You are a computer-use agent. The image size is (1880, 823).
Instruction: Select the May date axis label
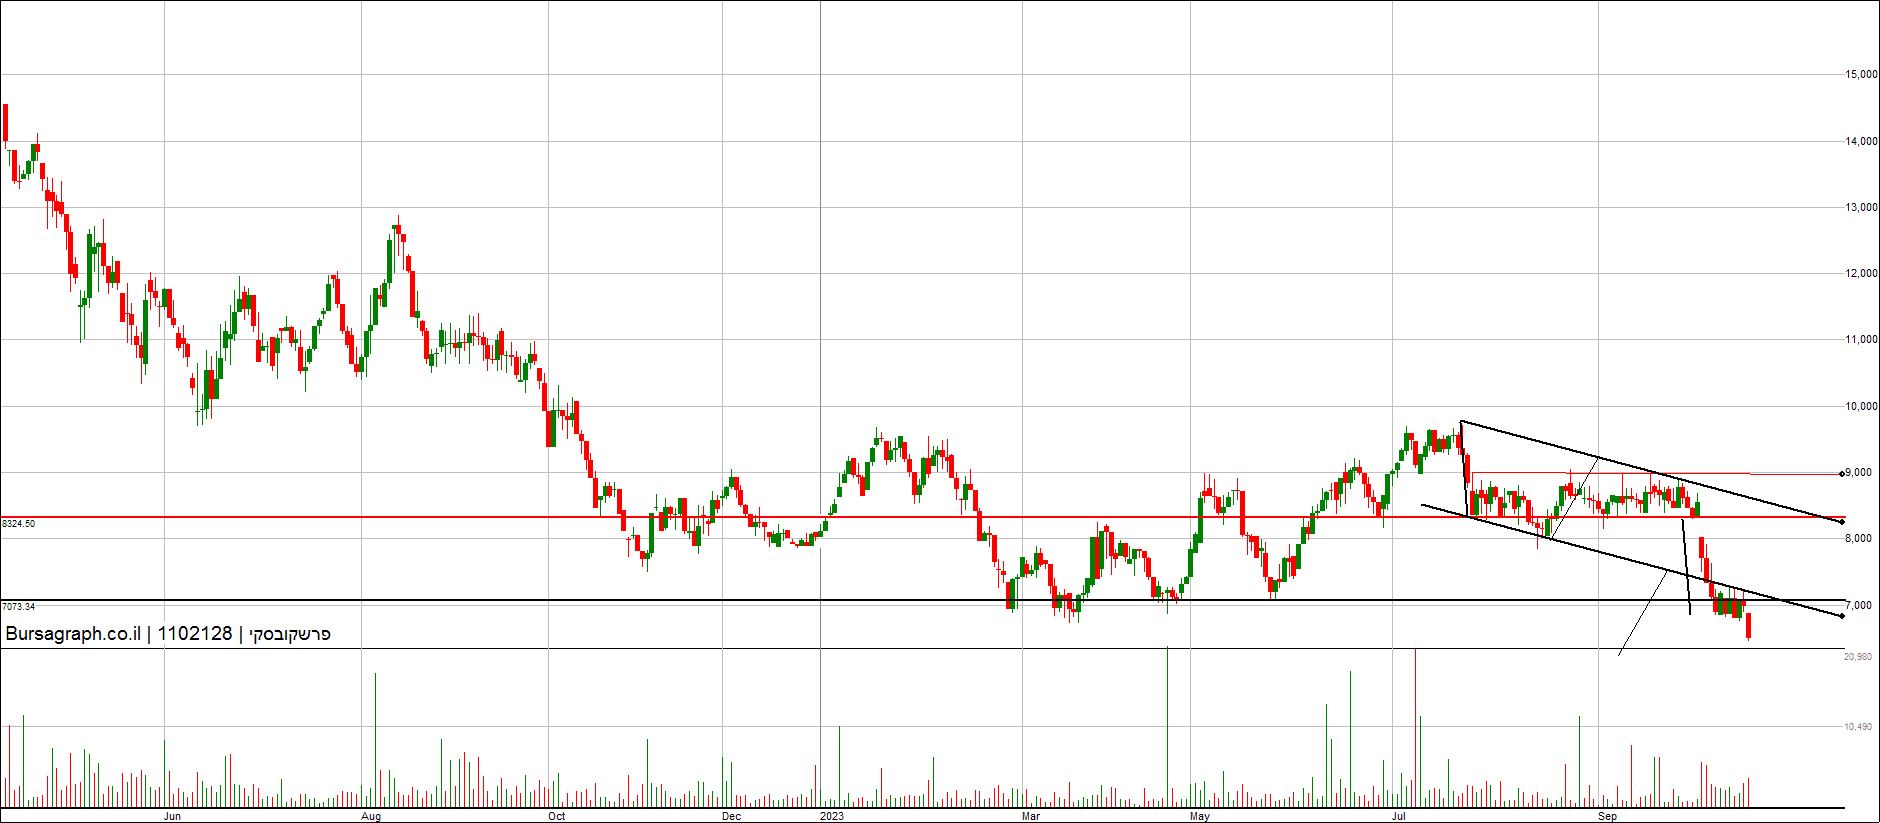point(1200,817)
